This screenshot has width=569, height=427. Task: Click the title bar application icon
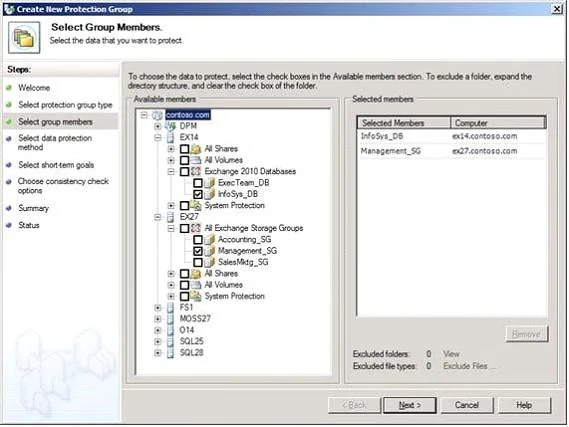tap(9, 9)
